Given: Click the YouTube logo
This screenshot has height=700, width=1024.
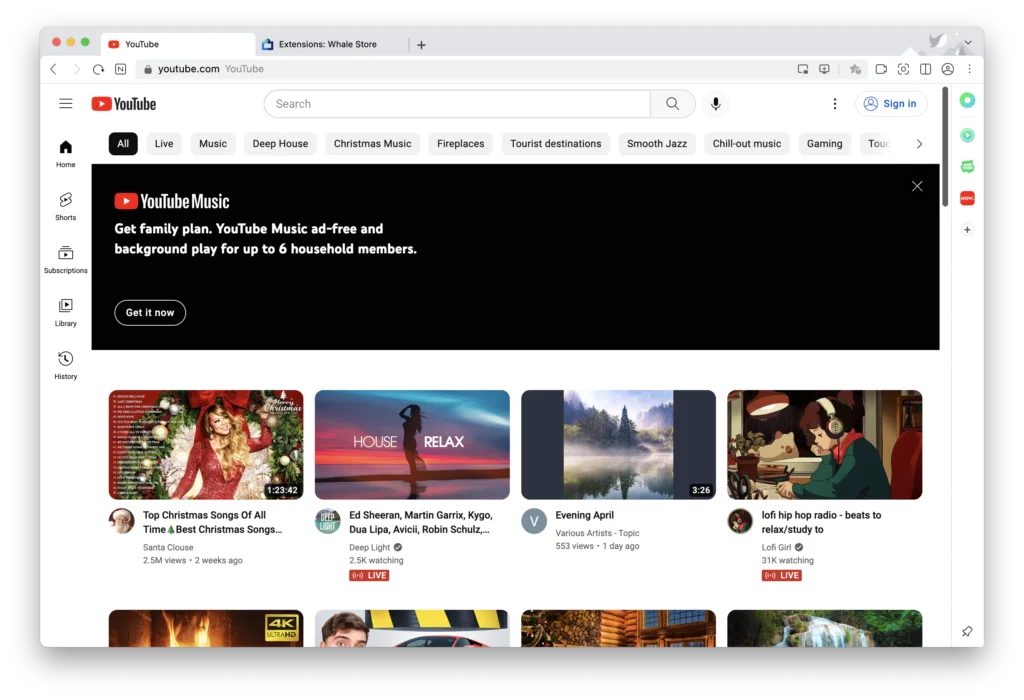Looking at the screenshot, I should [124, 104].
